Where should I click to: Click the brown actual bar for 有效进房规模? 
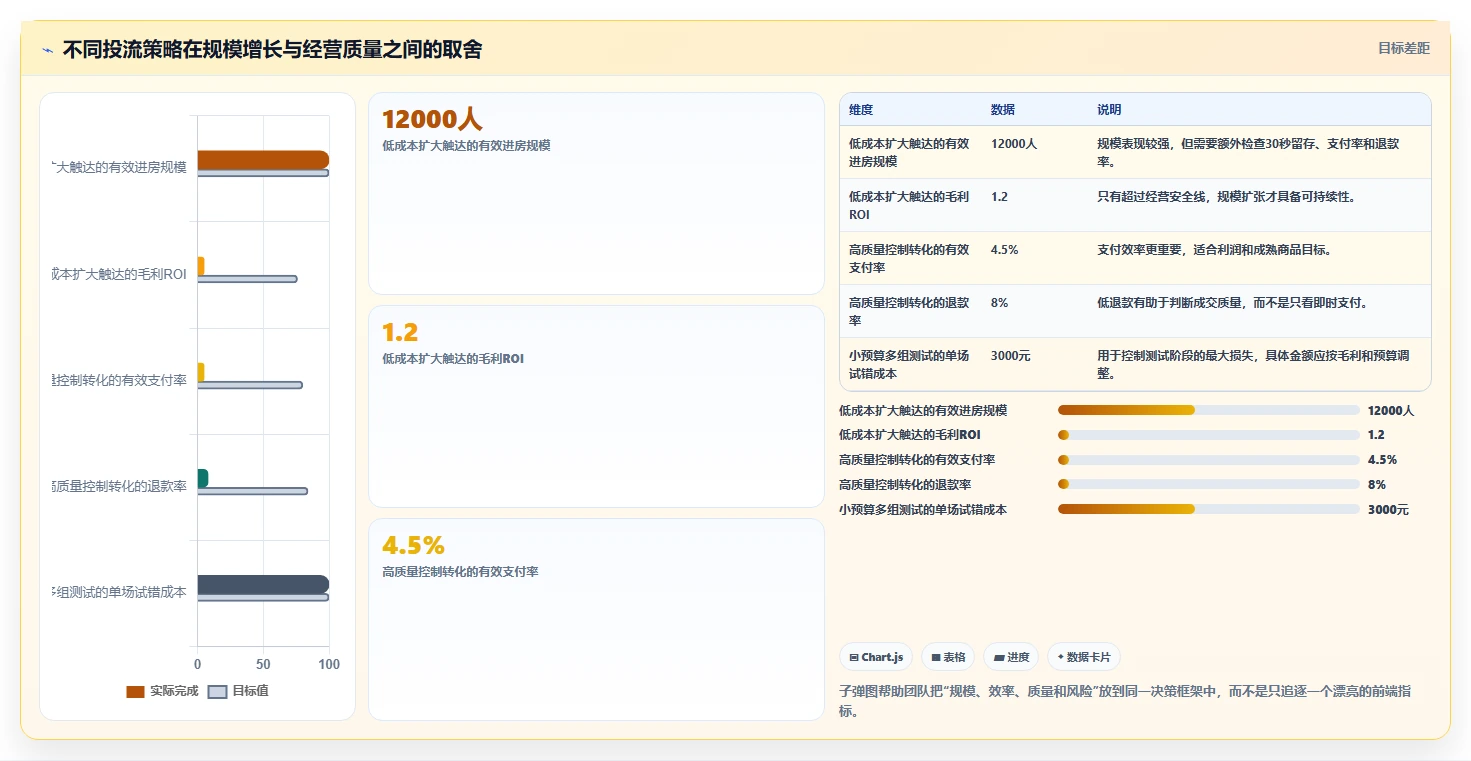tap(263, 160)
